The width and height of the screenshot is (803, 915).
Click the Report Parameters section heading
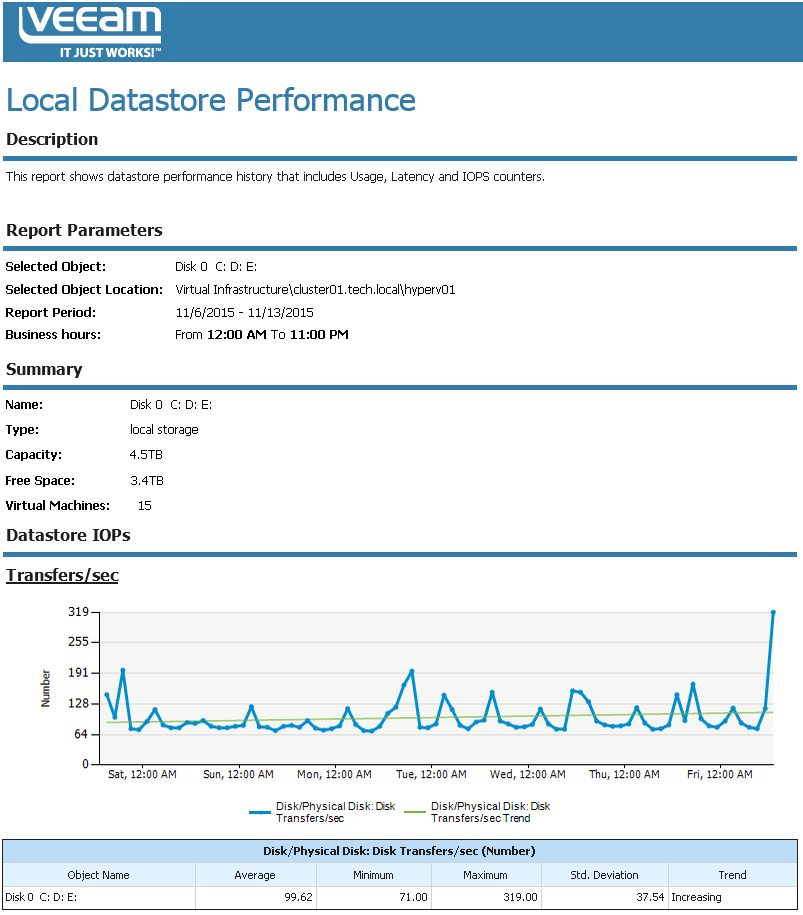pos(84,231)
